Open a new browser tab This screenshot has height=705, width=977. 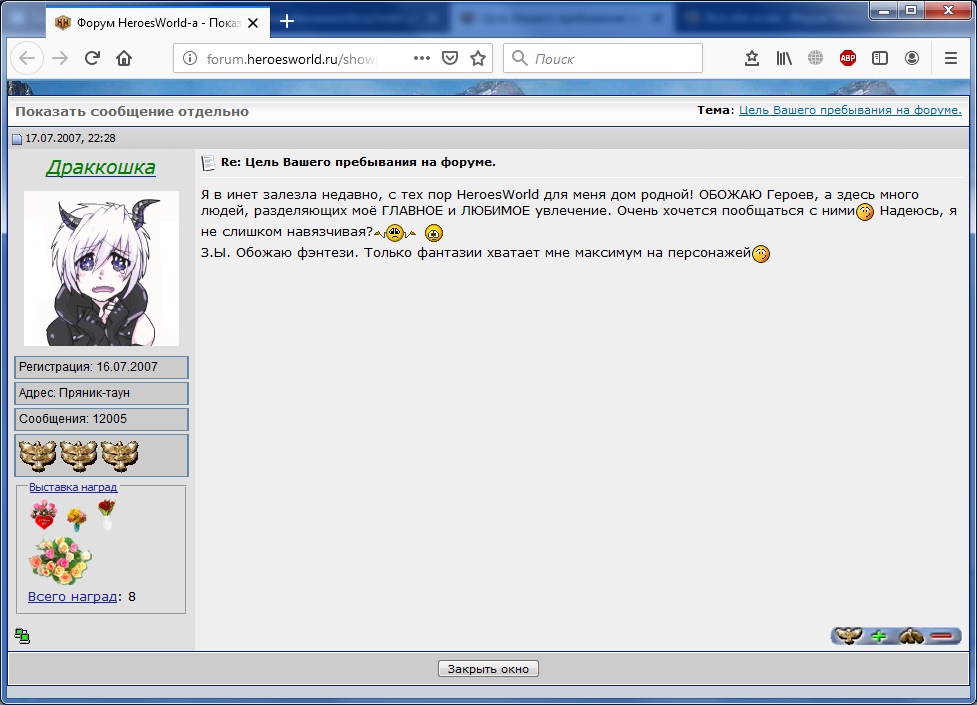click(287, 21)
